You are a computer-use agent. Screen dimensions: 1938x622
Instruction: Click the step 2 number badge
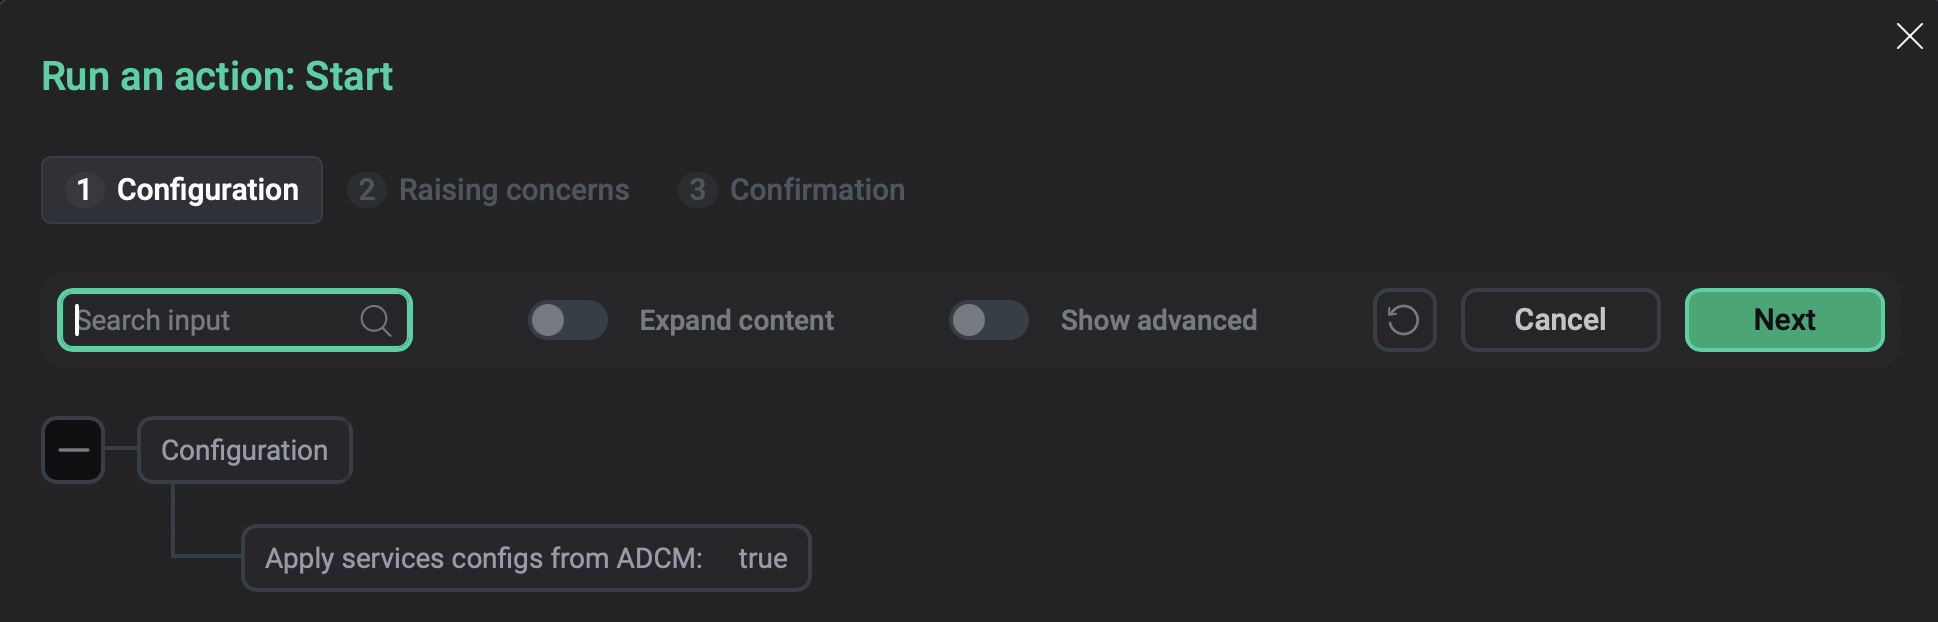(x=367, y=190)
